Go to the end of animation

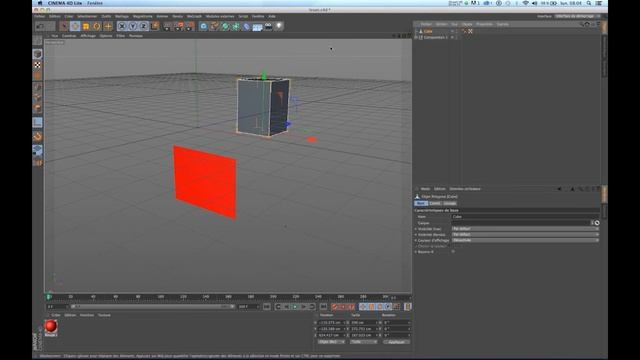(323, 307)
